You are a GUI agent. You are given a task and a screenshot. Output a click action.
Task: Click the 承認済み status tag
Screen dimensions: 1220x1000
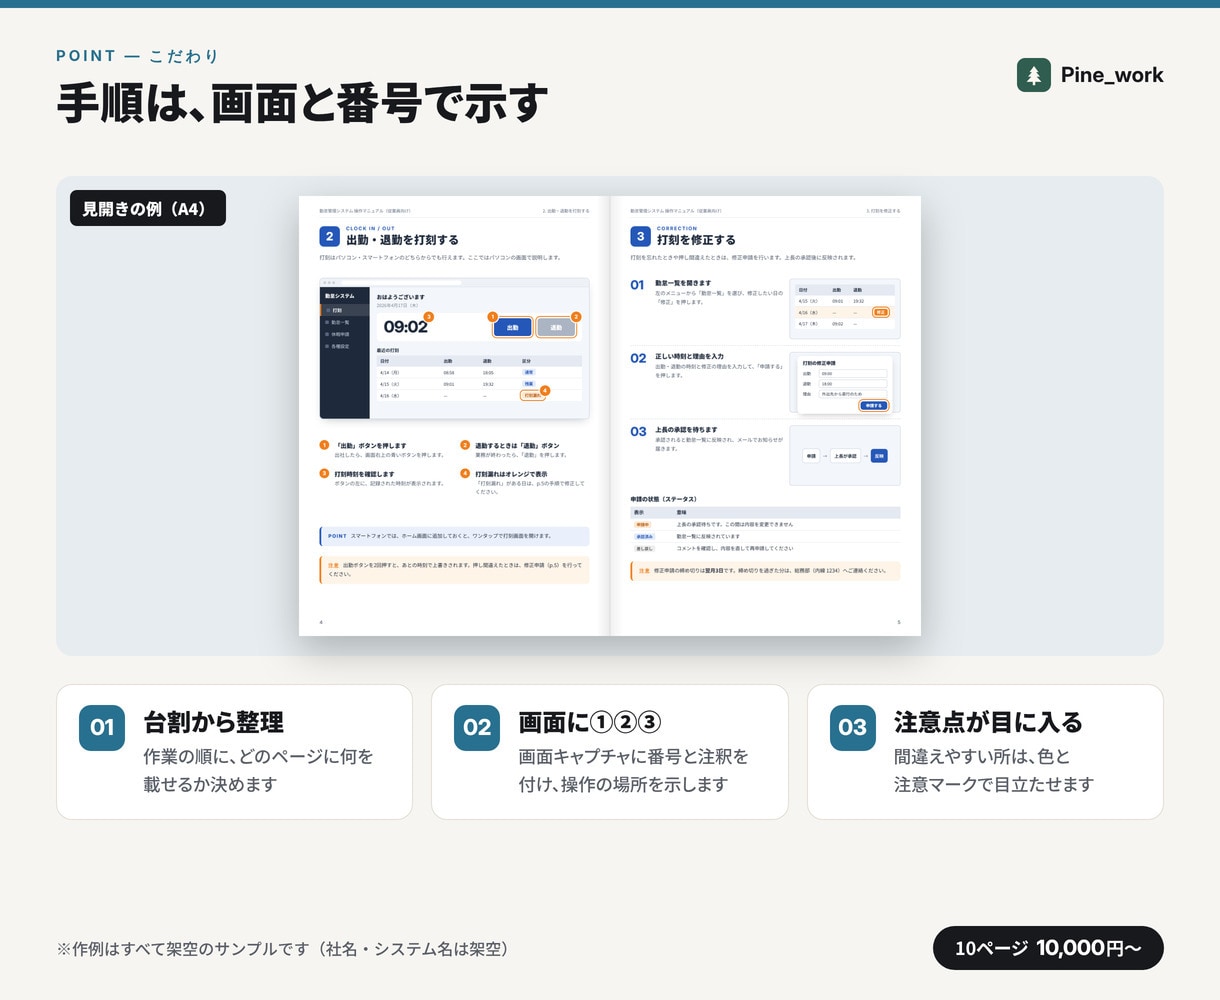pyautogui.click(x=644, y=536)
